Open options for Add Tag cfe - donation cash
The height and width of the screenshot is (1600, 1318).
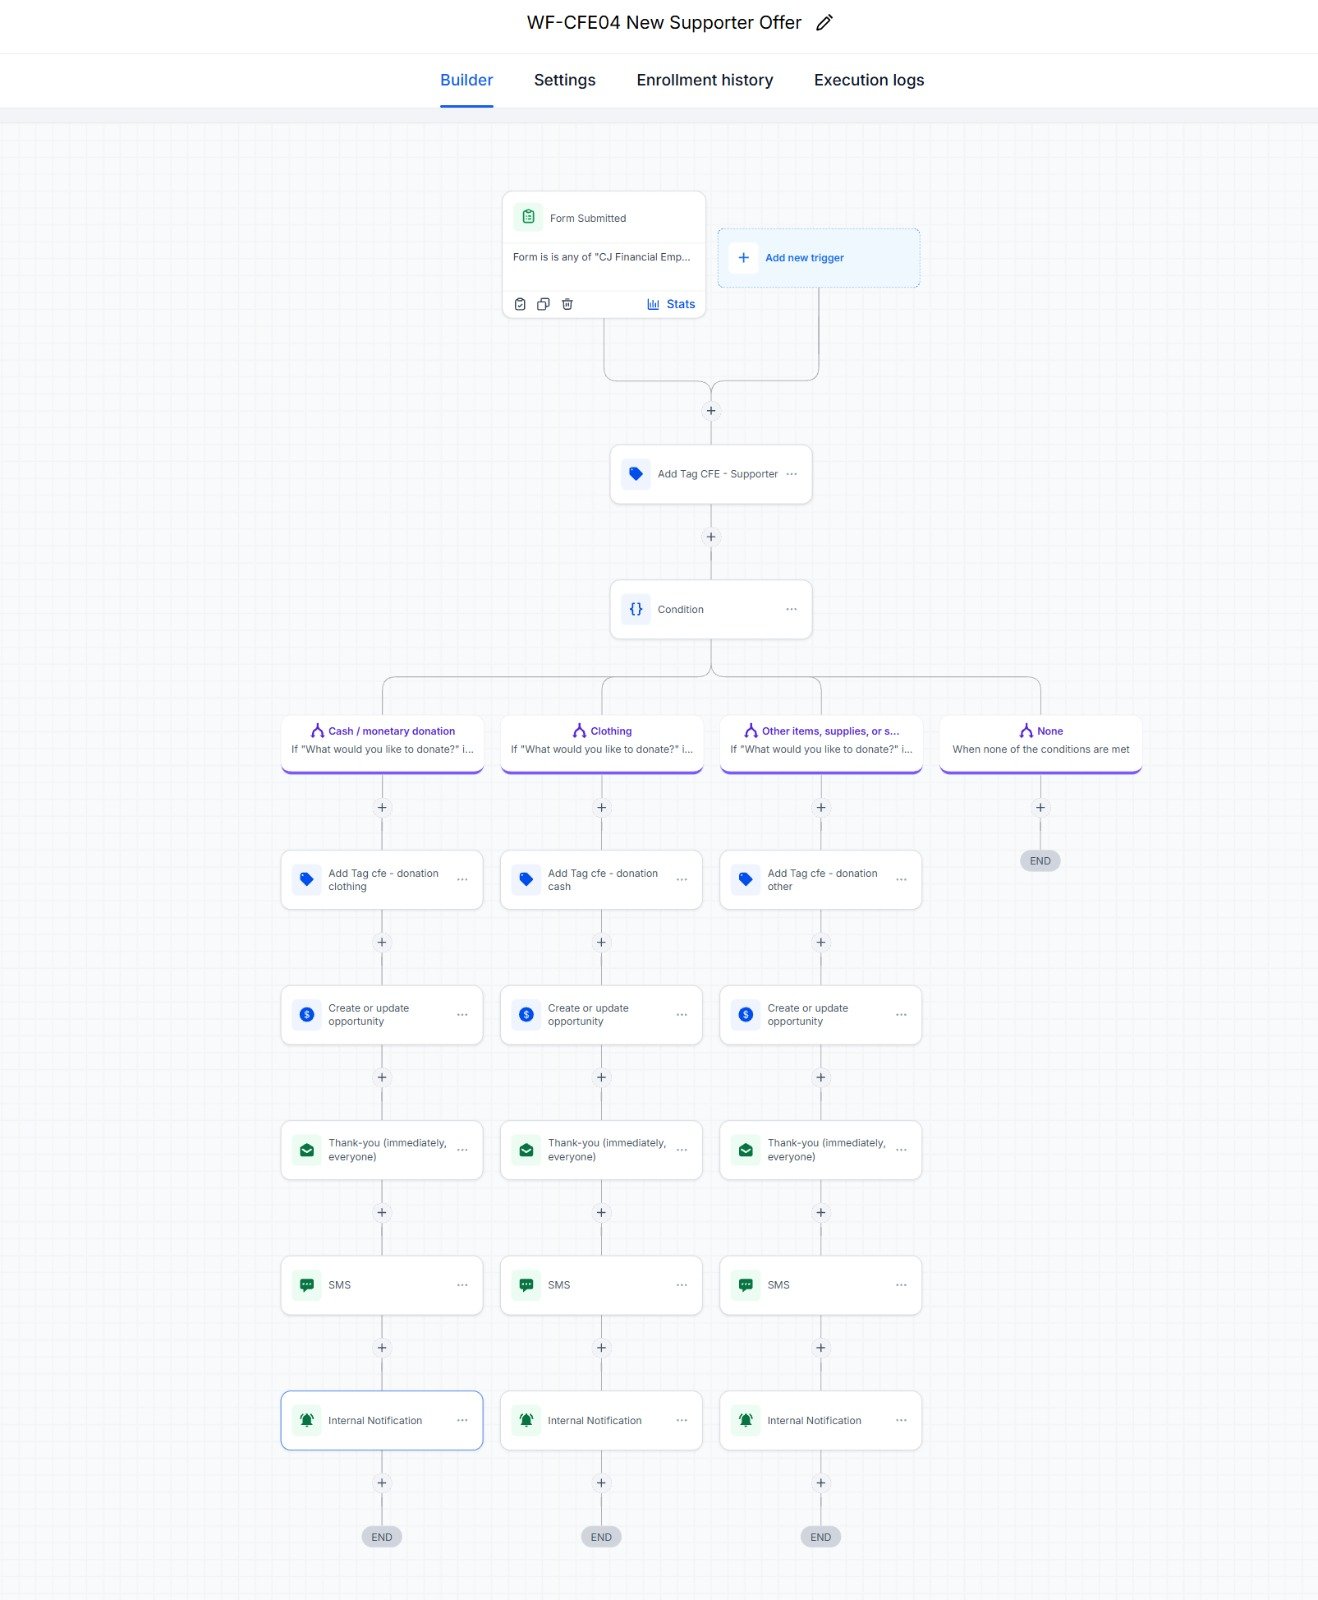tap(682, 880)
